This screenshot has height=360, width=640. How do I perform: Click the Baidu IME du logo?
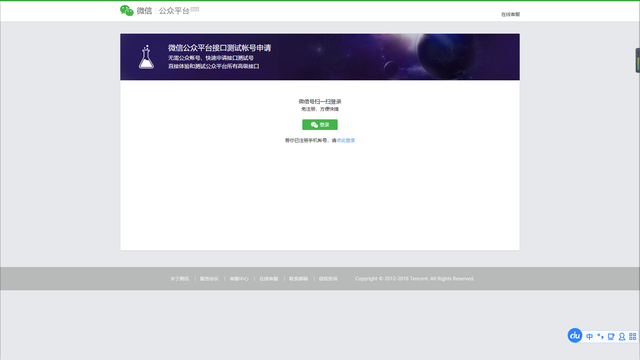click(x=575, y=336)
